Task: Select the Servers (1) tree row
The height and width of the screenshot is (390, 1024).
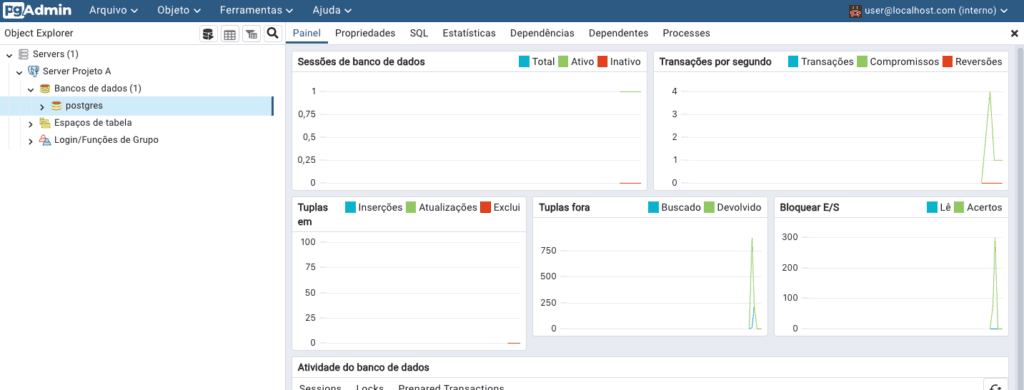Action: click(x=136, y=54)
